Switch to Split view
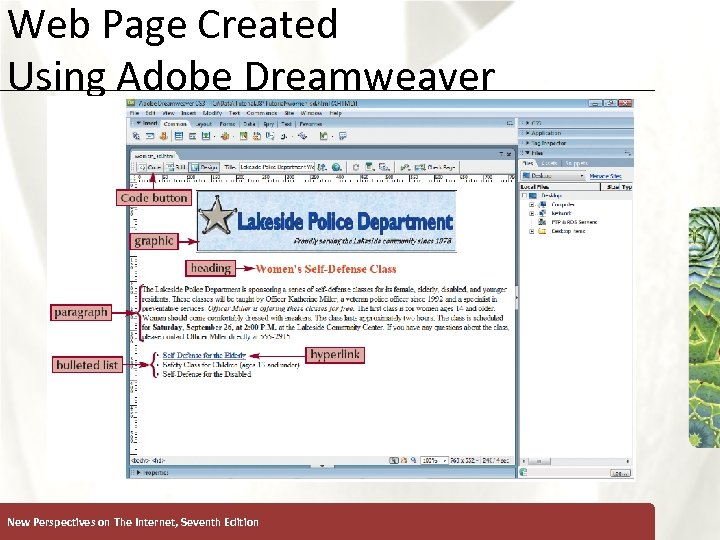The height and width of the screenshot is (540, 720). (176, 167)
